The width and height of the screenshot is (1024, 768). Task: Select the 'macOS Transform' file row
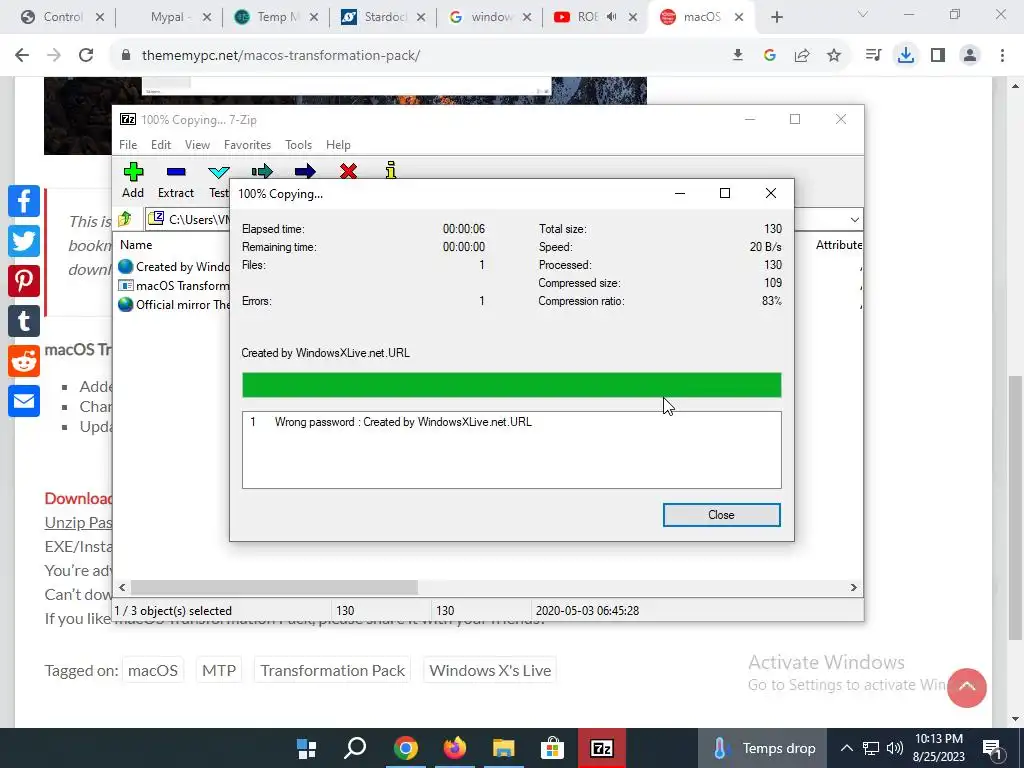[x=174, y=285]
